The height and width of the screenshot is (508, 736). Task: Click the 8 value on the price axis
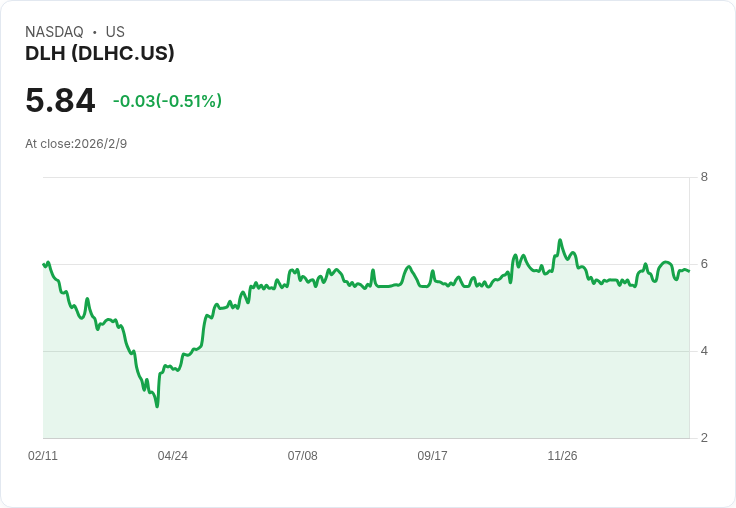(x=704, y=177)
